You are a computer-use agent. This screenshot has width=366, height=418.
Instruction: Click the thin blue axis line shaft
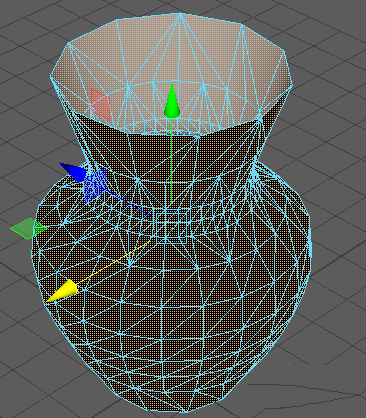[128, 203]
